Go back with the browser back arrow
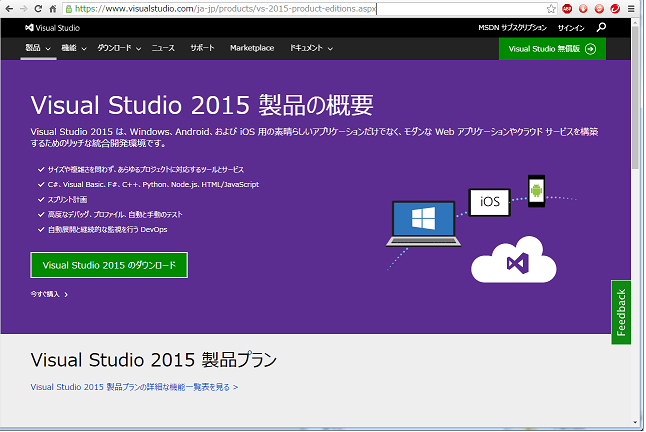 click(9, 9)
